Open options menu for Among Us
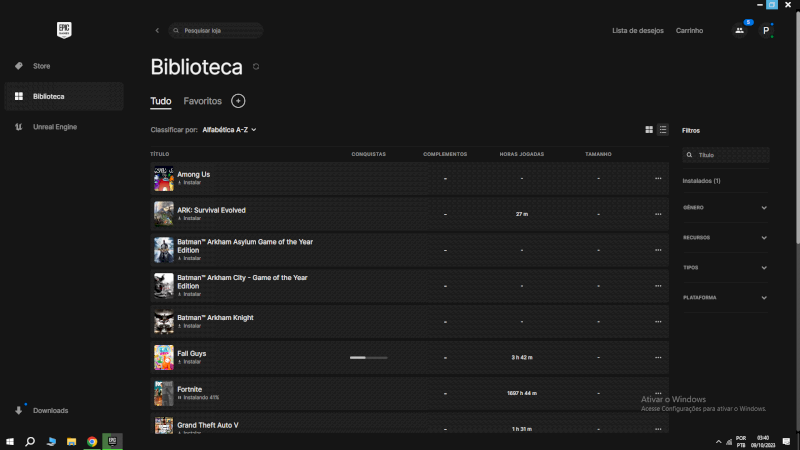The width and height of the screenshot is (800, 450). click(658, 178)
